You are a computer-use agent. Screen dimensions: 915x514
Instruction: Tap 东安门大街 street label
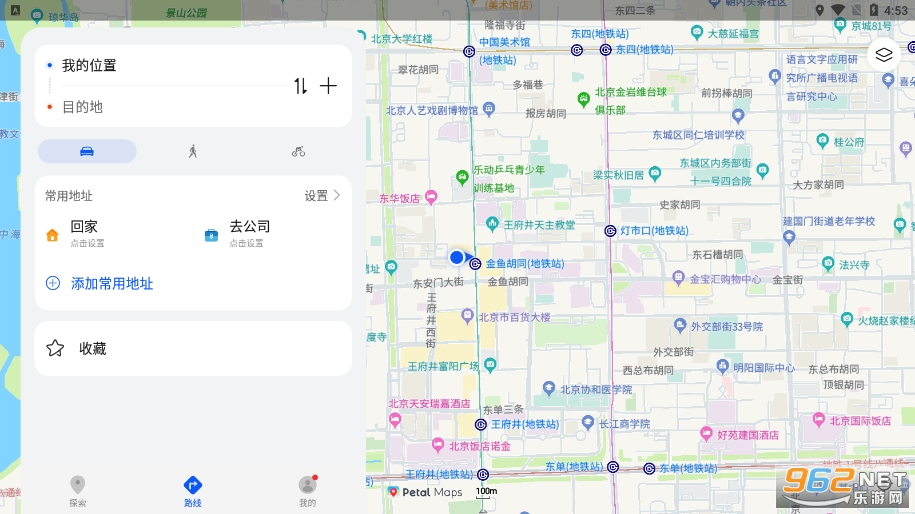click(438, 283)
